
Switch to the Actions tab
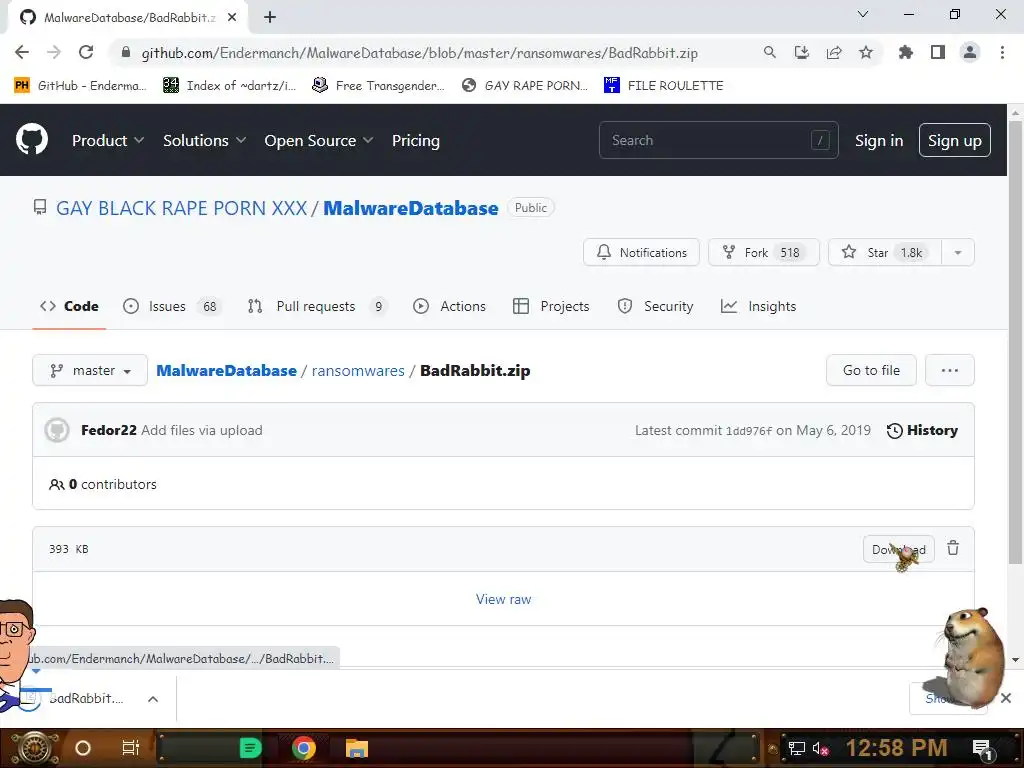tap(449, 306)
